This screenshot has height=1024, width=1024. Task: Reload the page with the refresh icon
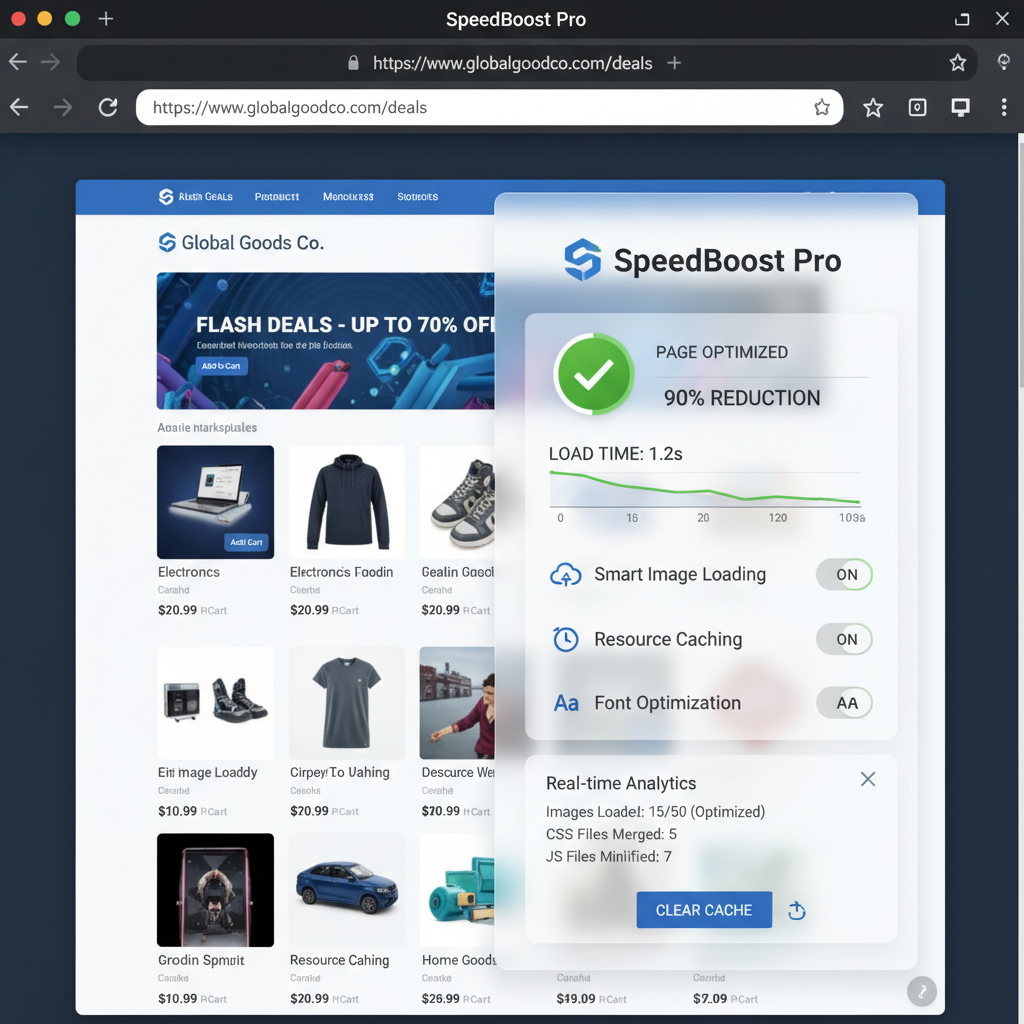[108, 107]
